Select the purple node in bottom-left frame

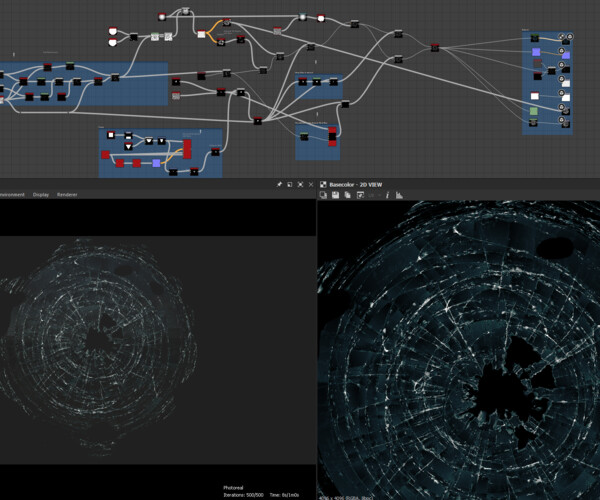coord(156,163)
